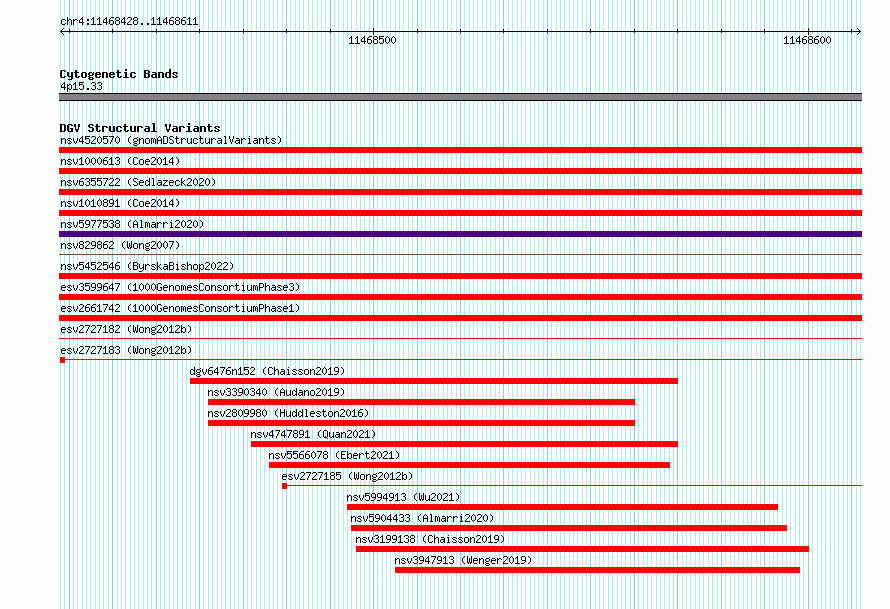Open variant esv2661742 (1000GenomesConsortiumPhase1) label
Image resolution: width=890 pixels, height=609 pixels.
point(180,308)
